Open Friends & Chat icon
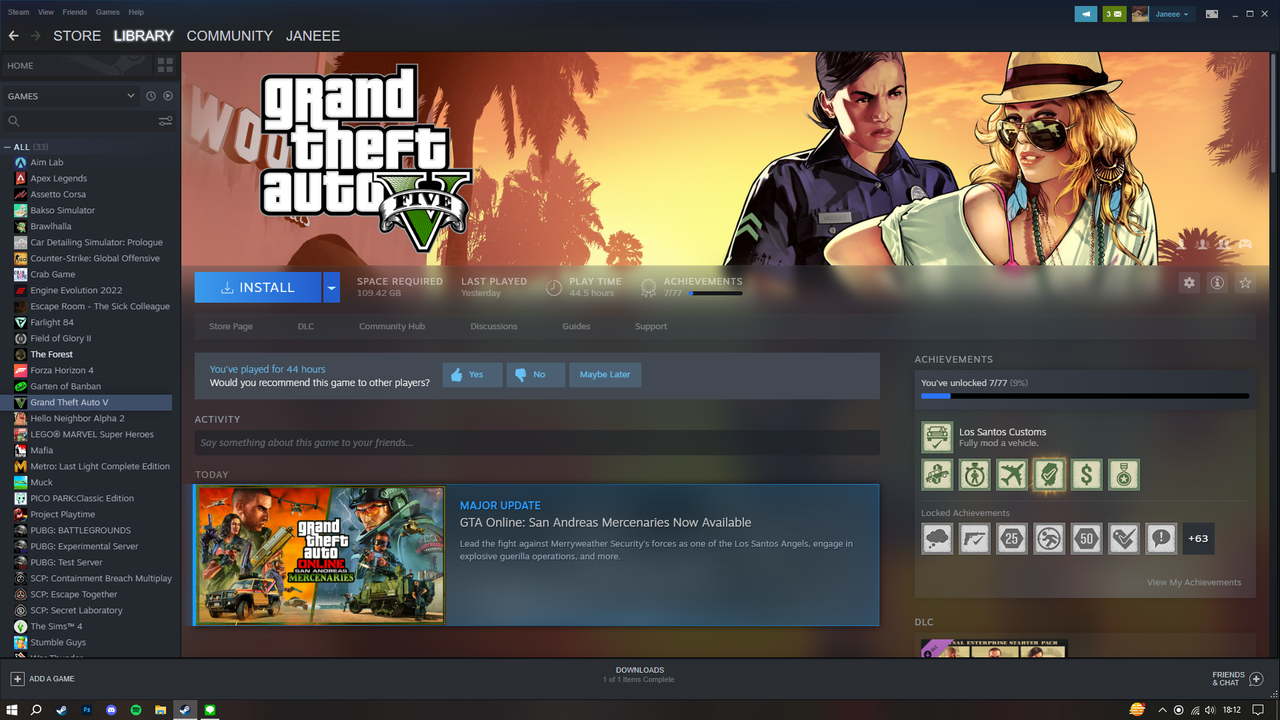Image resolution: width=1280 pixels, height=720 pixels. tap(1257, 679)
